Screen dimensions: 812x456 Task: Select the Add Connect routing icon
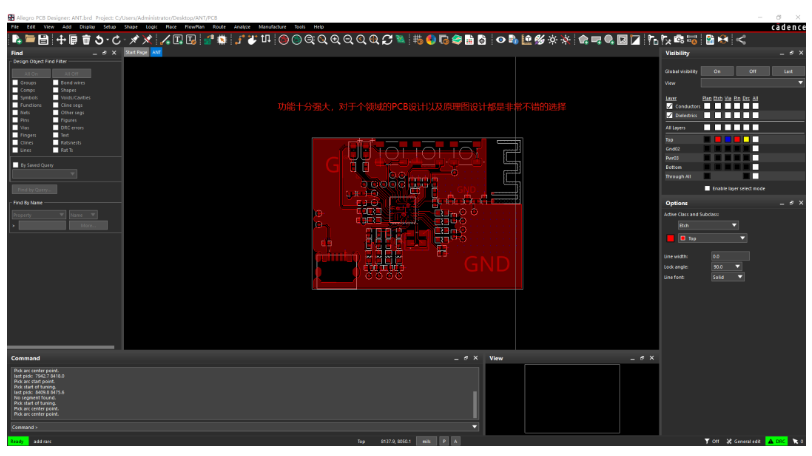click(239, 40)
